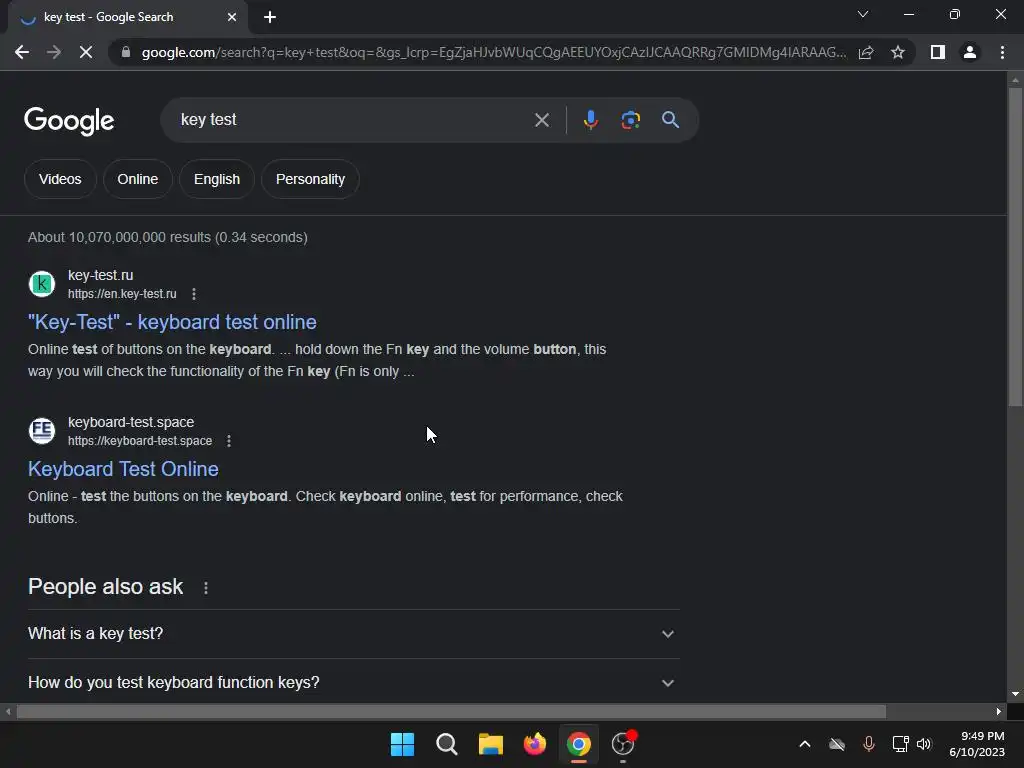Click inside the key test search field
The width and height of the screenshot is (1024, 768).
(x=353, y=120)
